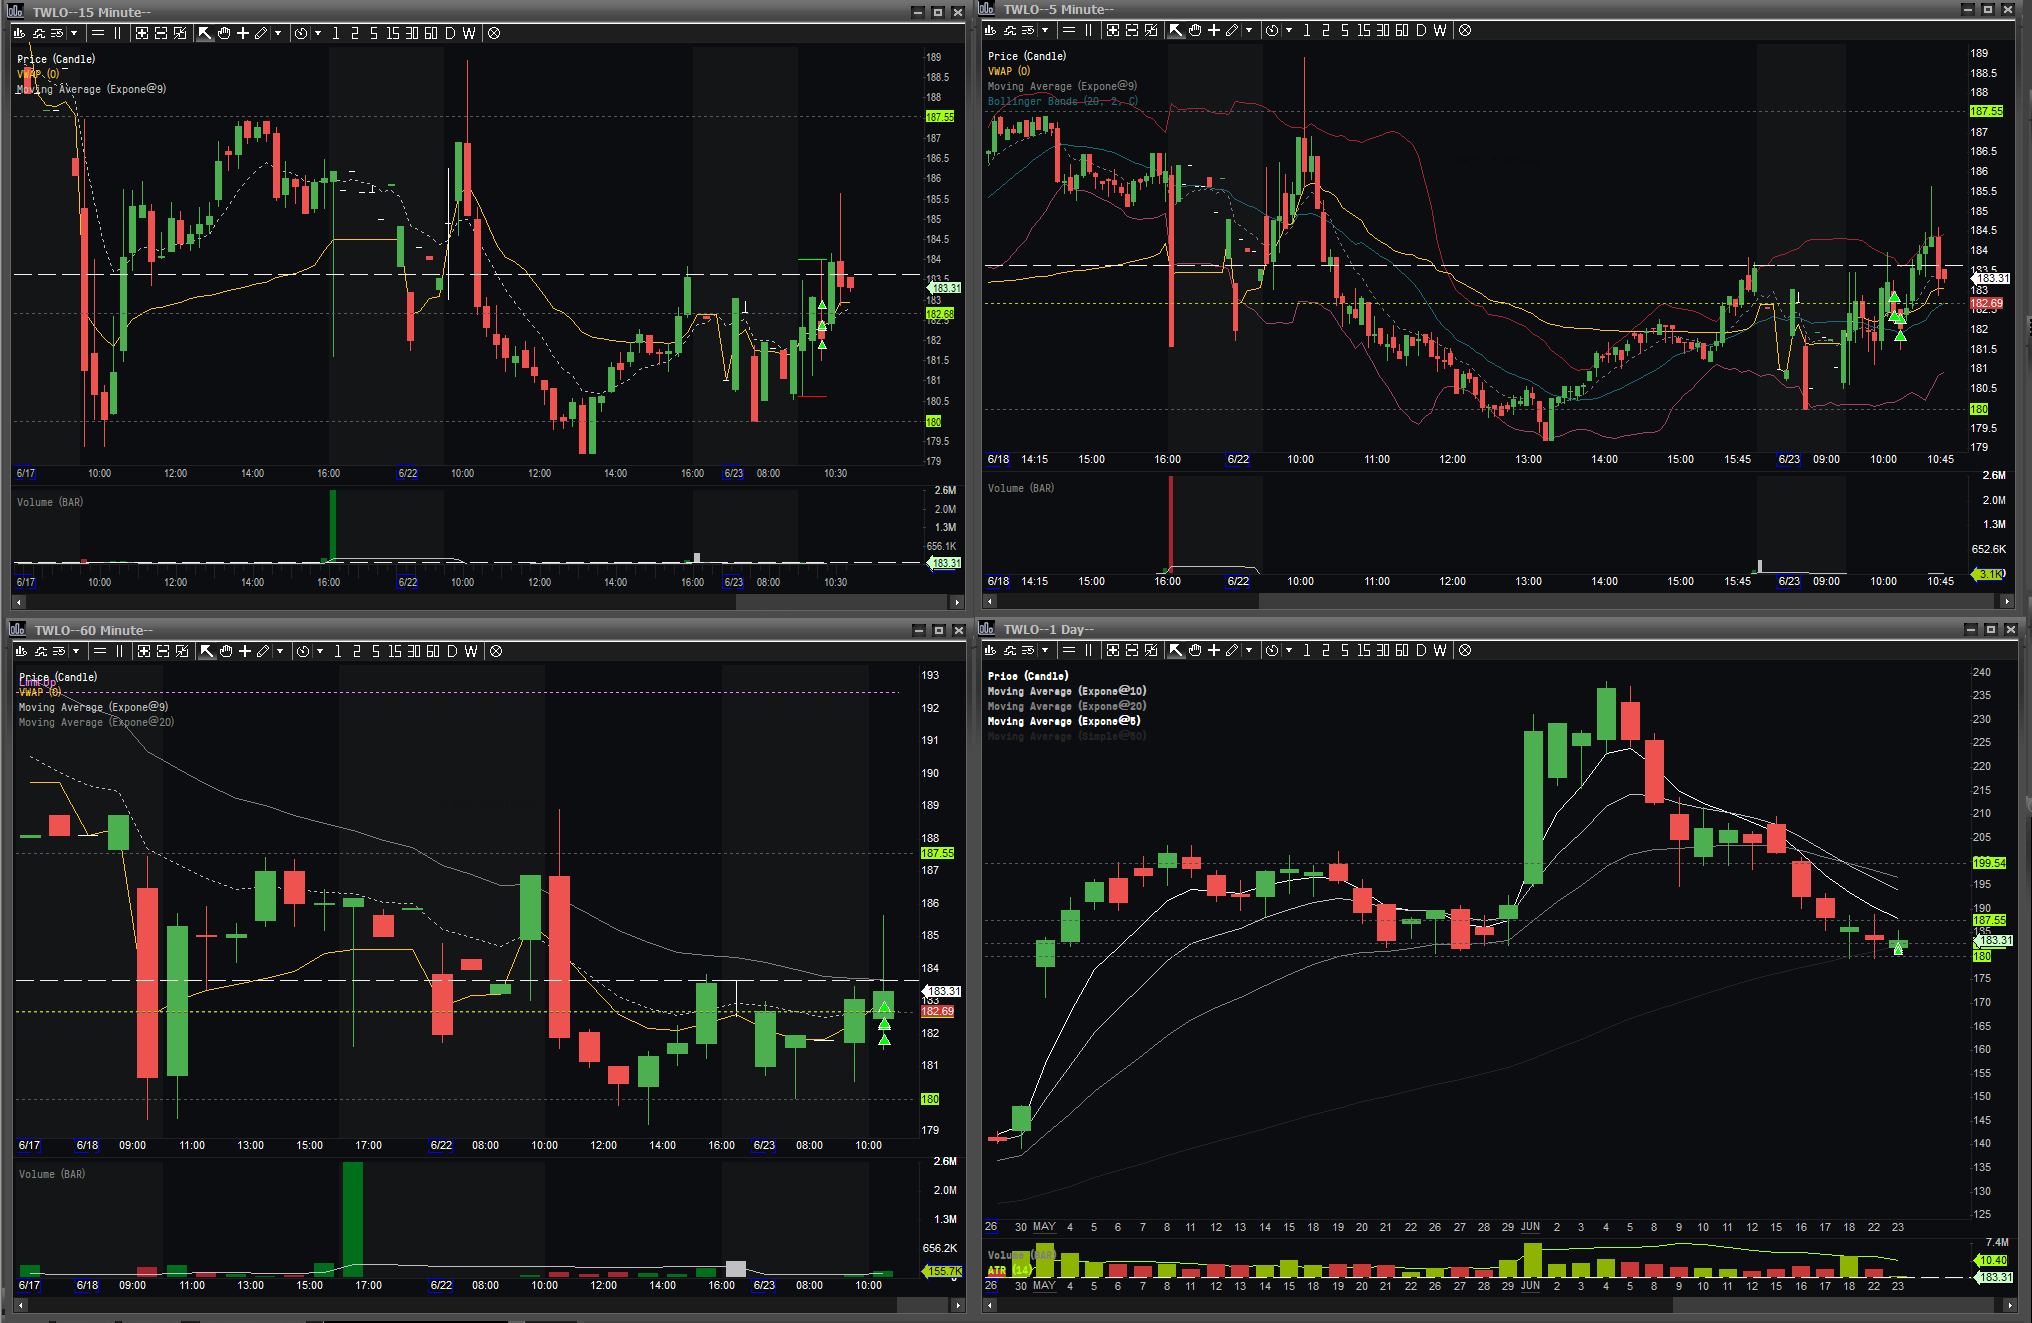Toggle vertical lines in 5 Minute chart toolbar
Image resolution: width=2032 pixels, height=1323 pixels.
click(x=1088, y=30)
